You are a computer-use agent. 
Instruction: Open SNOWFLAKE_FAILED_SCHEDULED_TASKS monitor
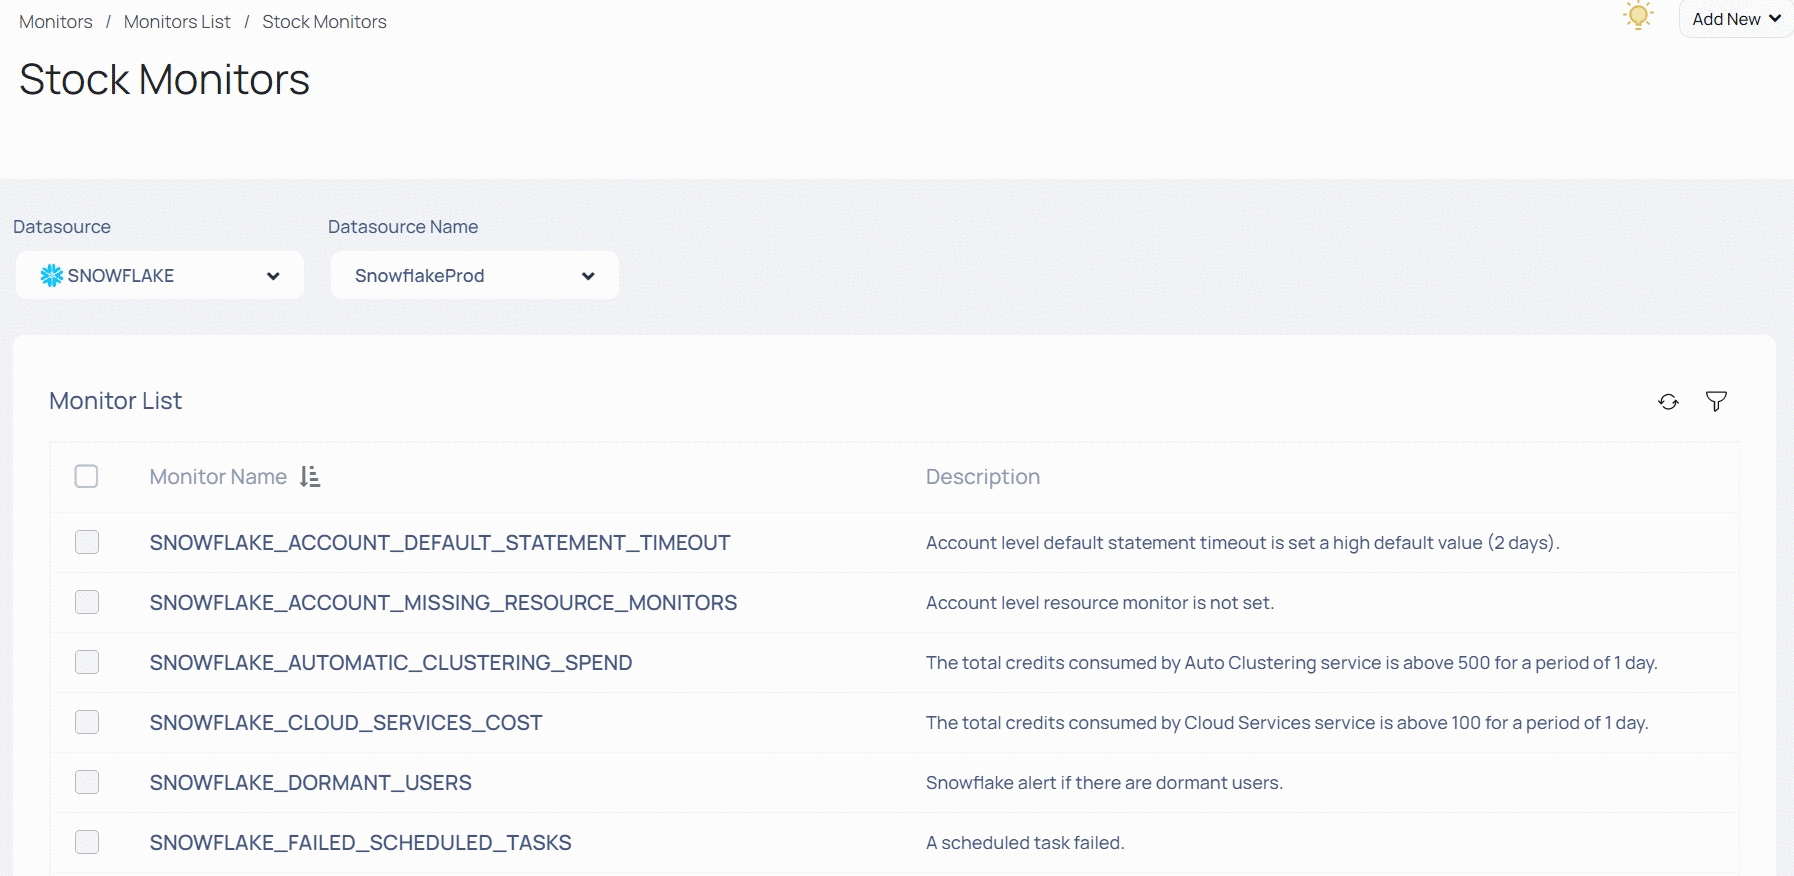[x=361, y=843]
